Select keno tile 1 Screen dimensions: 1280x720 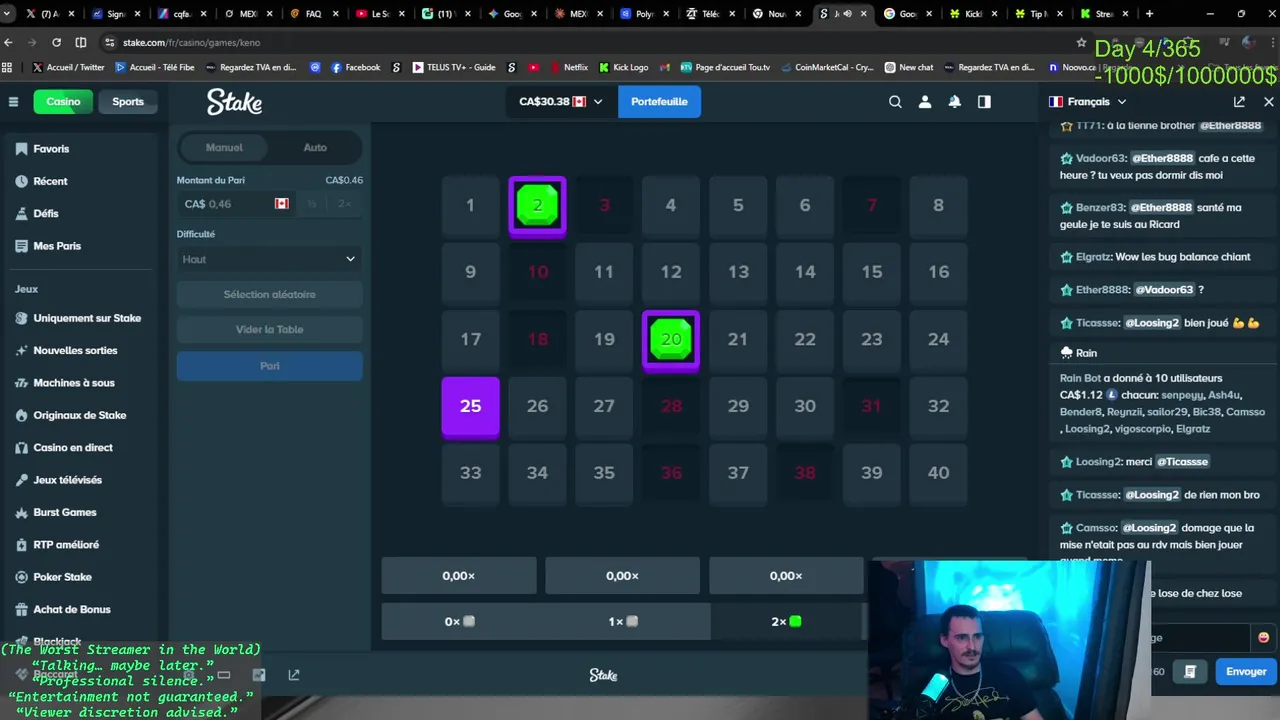tap(470, 206)
